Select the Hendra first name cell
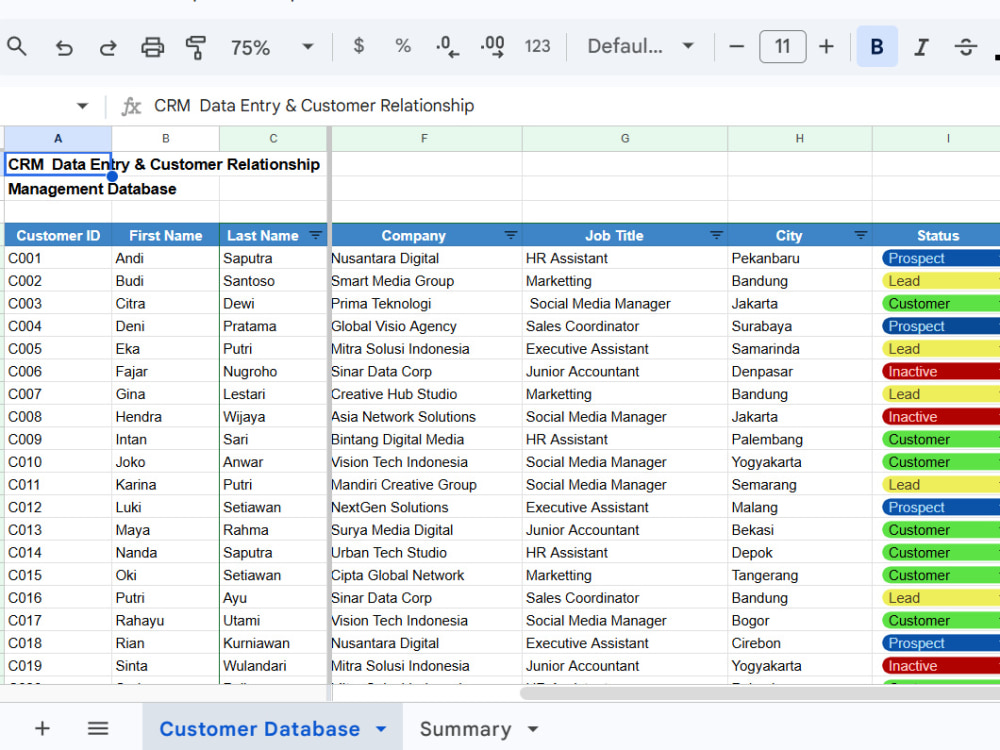 166,416
